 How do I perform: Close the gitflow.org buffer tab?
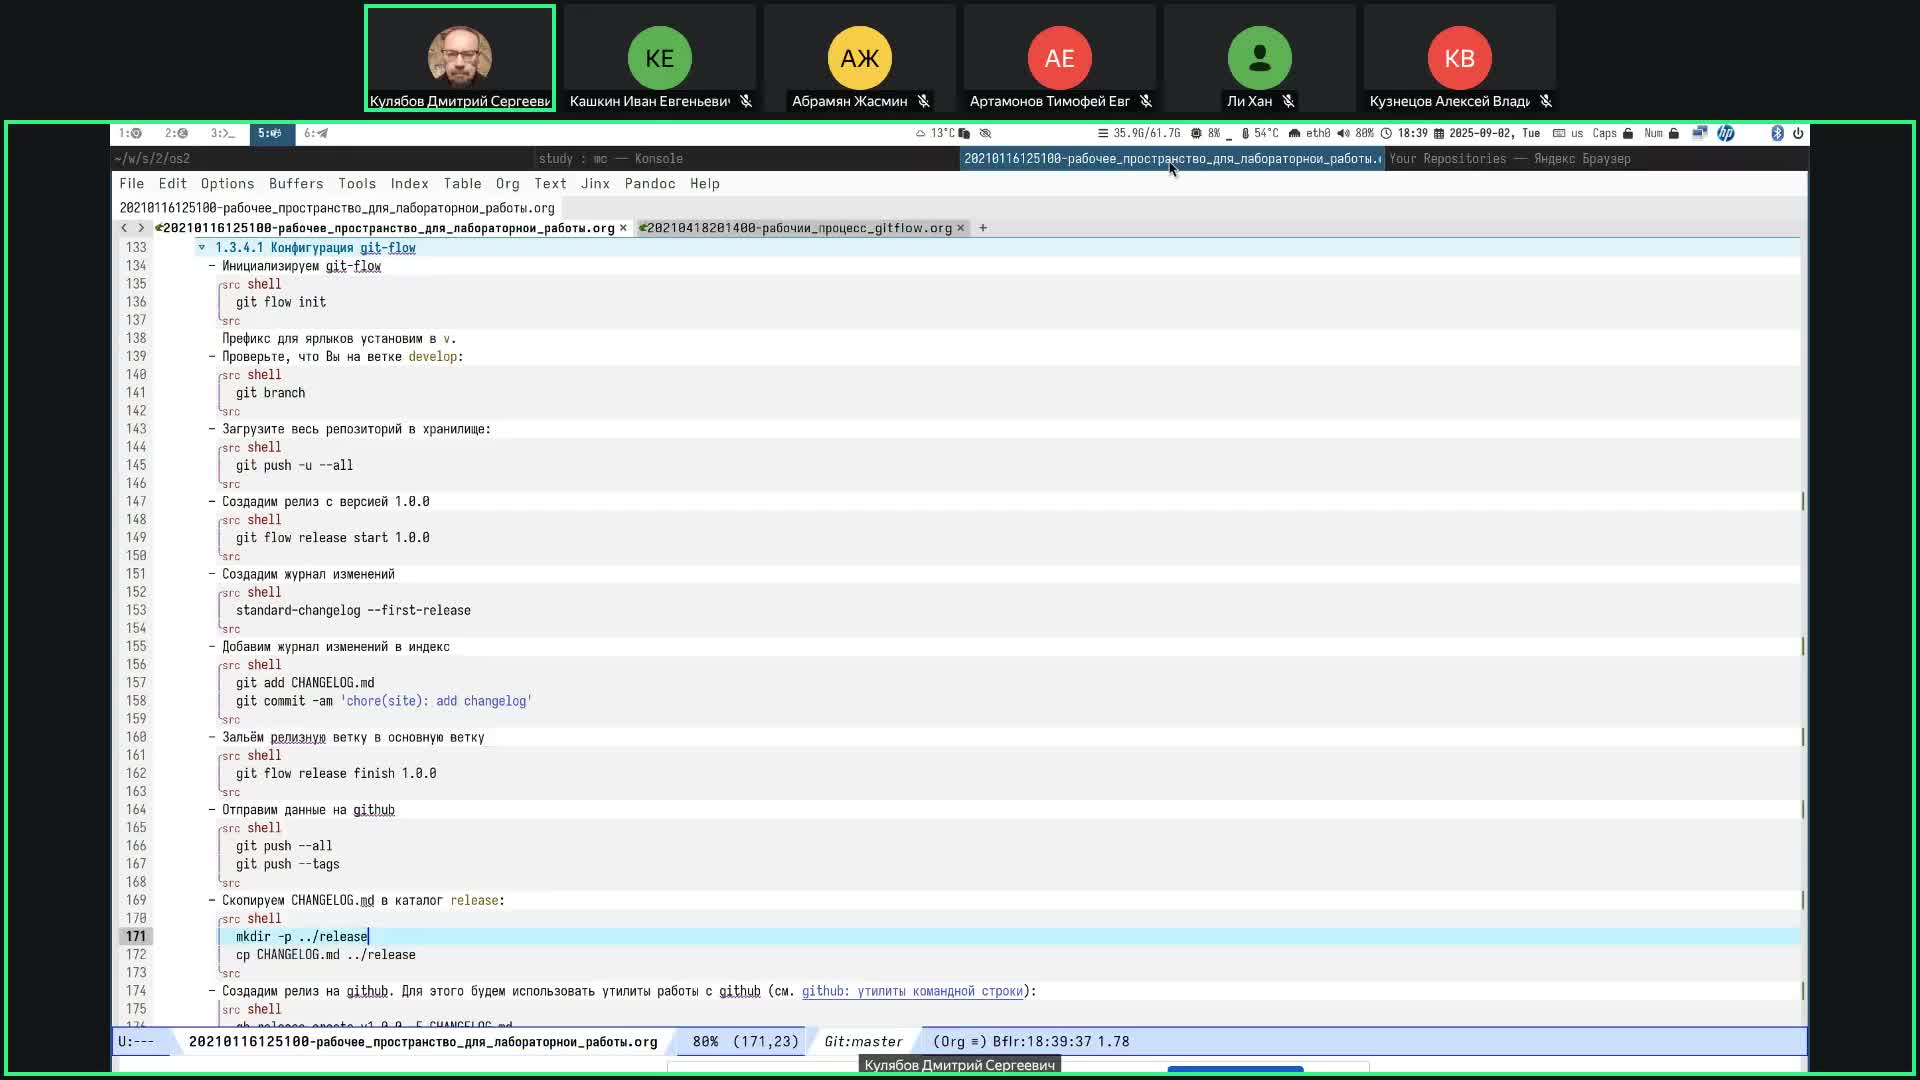click(x=961, y=228)
